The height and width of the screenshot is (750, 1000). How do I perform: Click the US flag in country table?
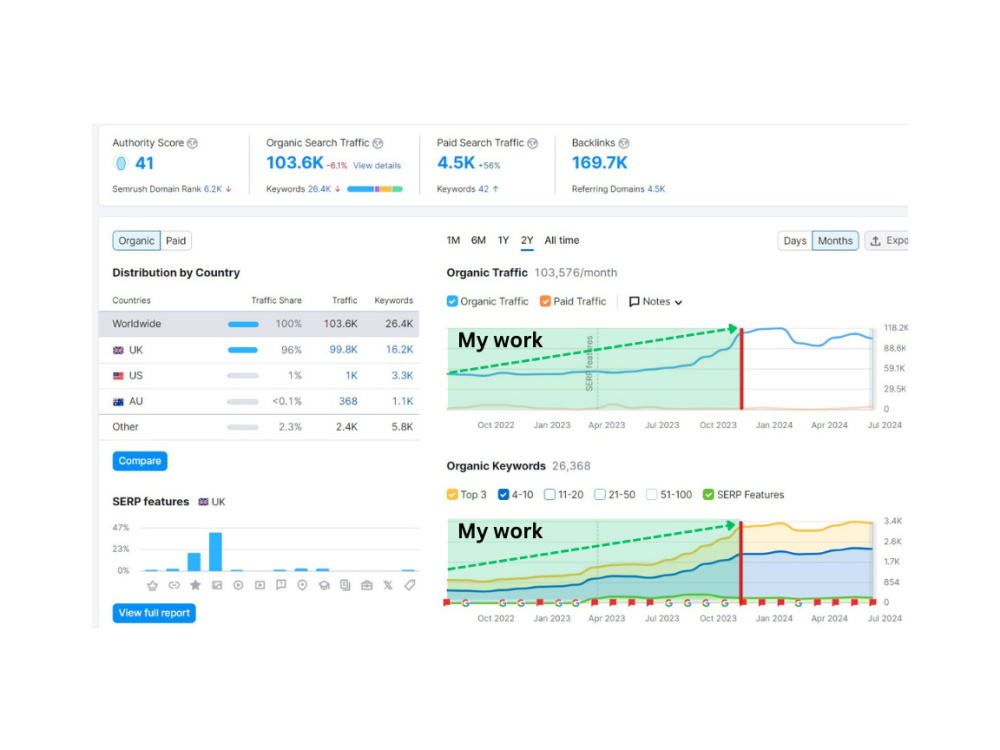tap(118, 376)
